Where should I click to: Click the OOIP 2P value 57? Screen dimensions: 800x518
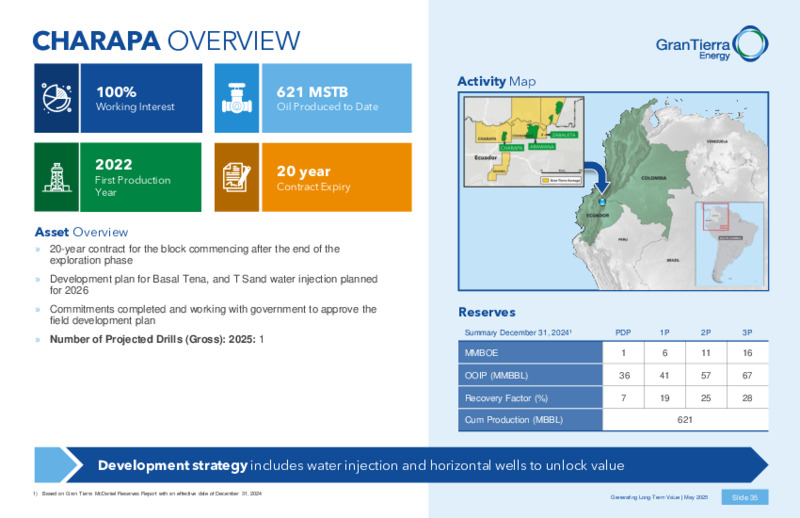pos(706,376)
